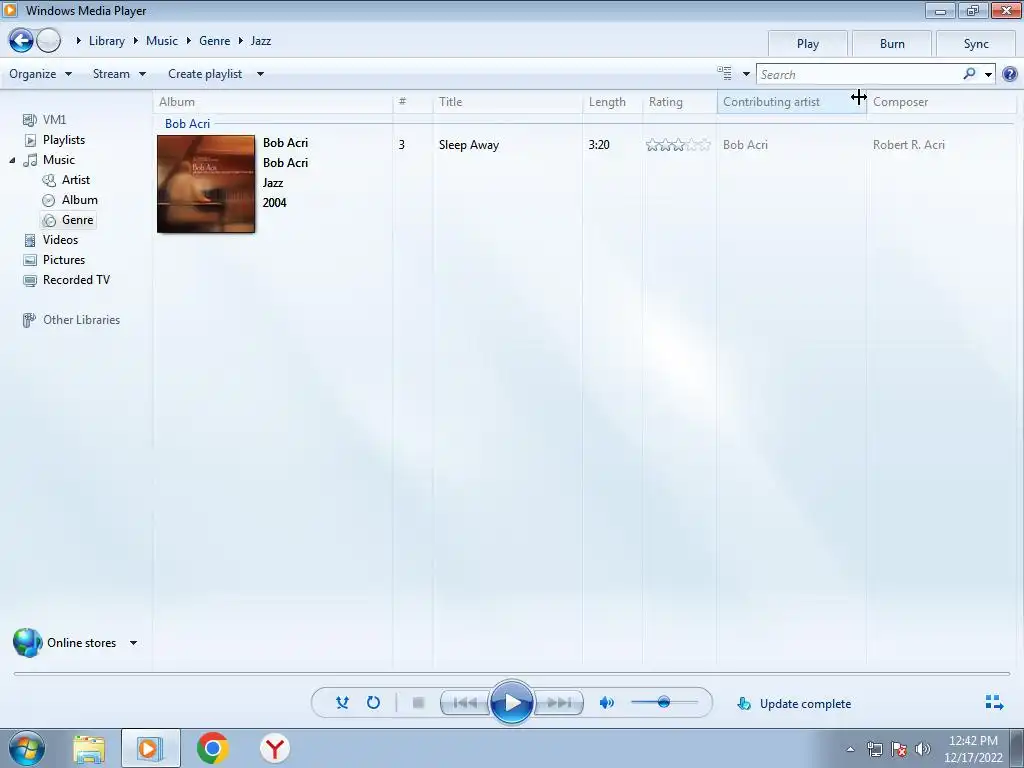Screen dimensions: 1024x768
Task: Sort by the Contributing artist header
Action: coord(792,102)
